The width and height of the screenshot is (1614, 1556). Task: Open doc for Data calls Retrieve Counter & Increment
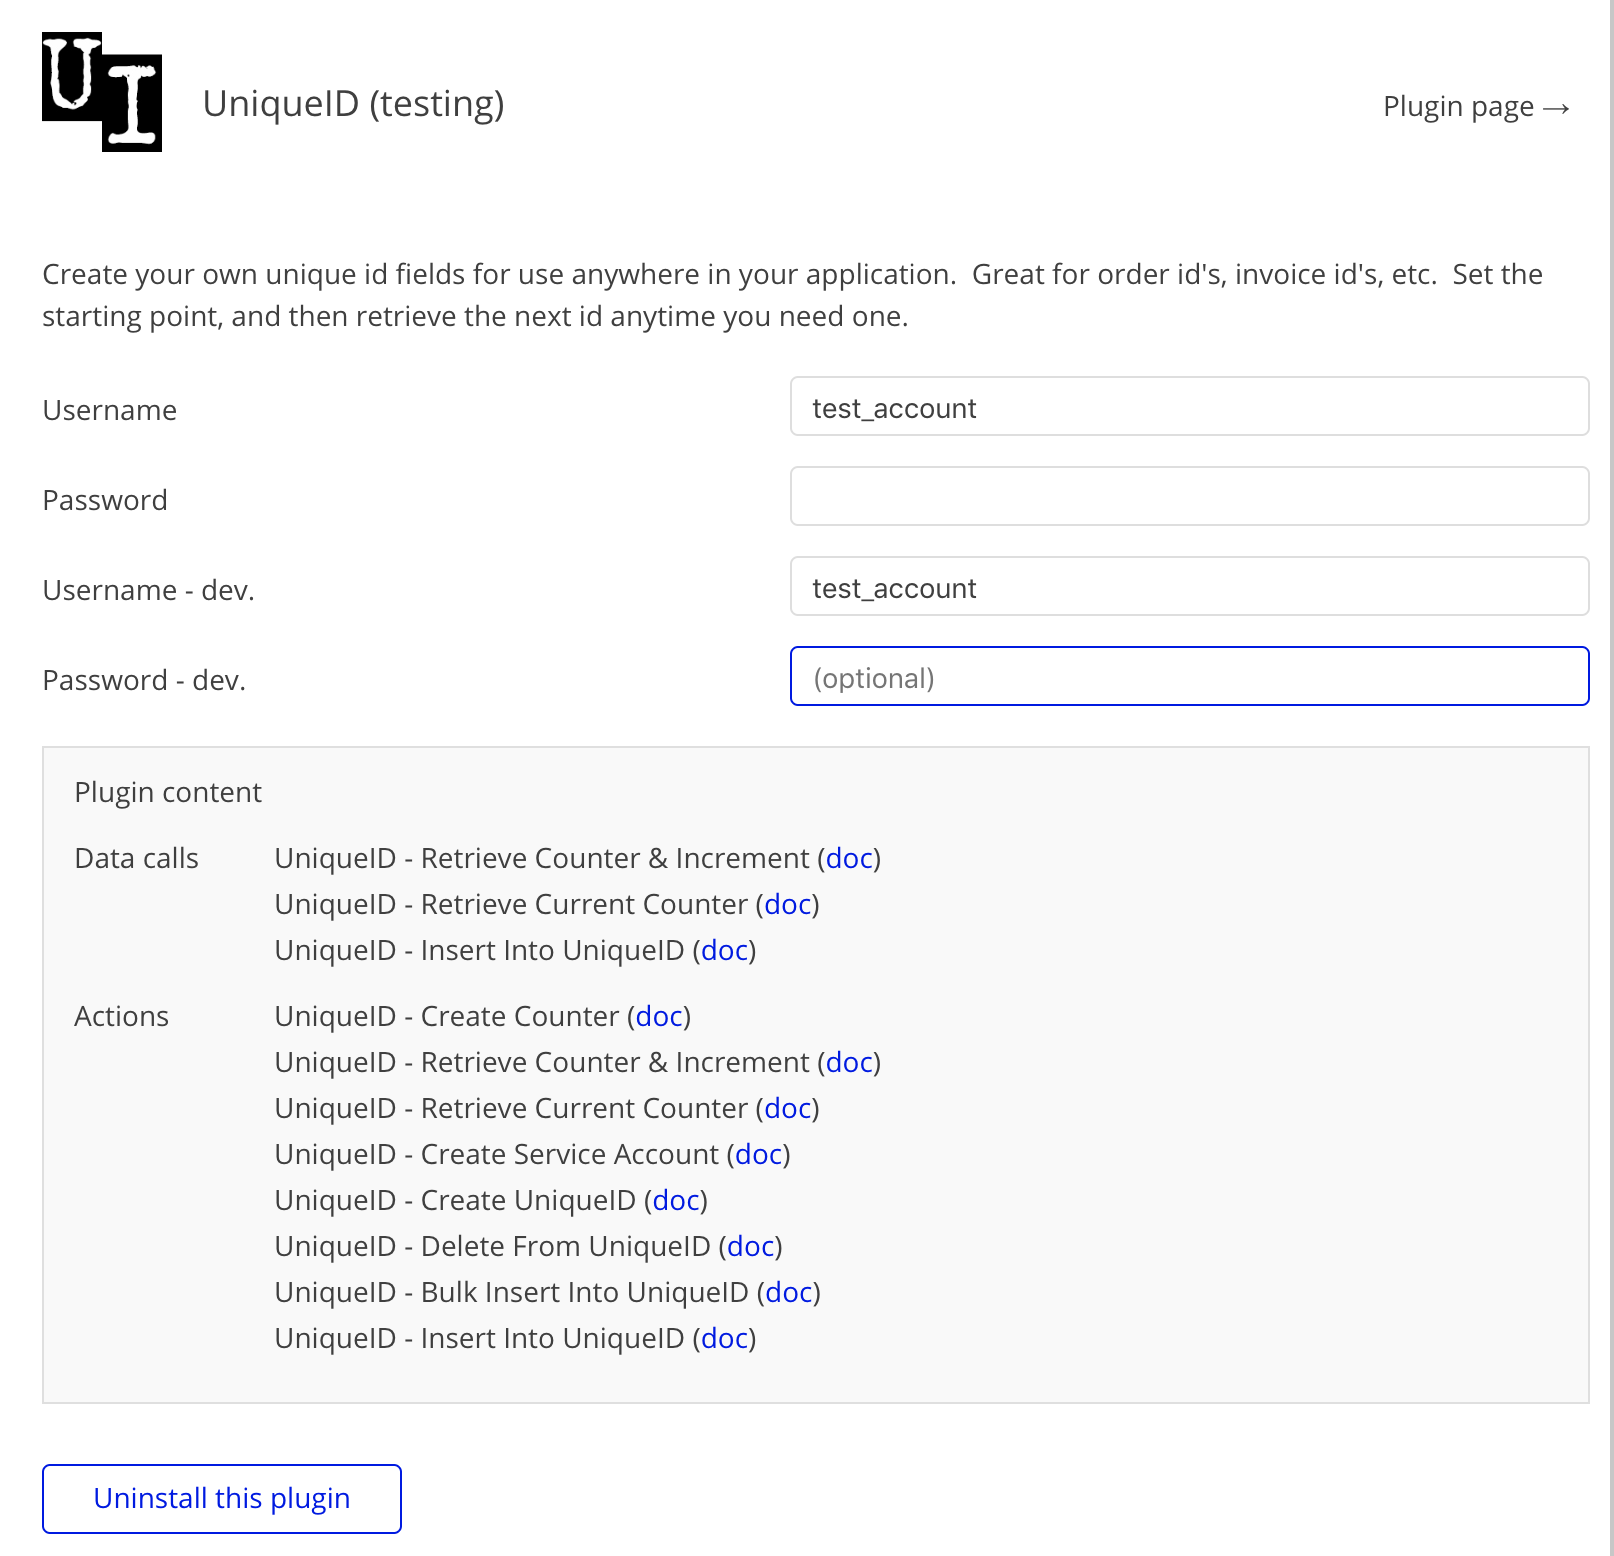tap(849, 858)
